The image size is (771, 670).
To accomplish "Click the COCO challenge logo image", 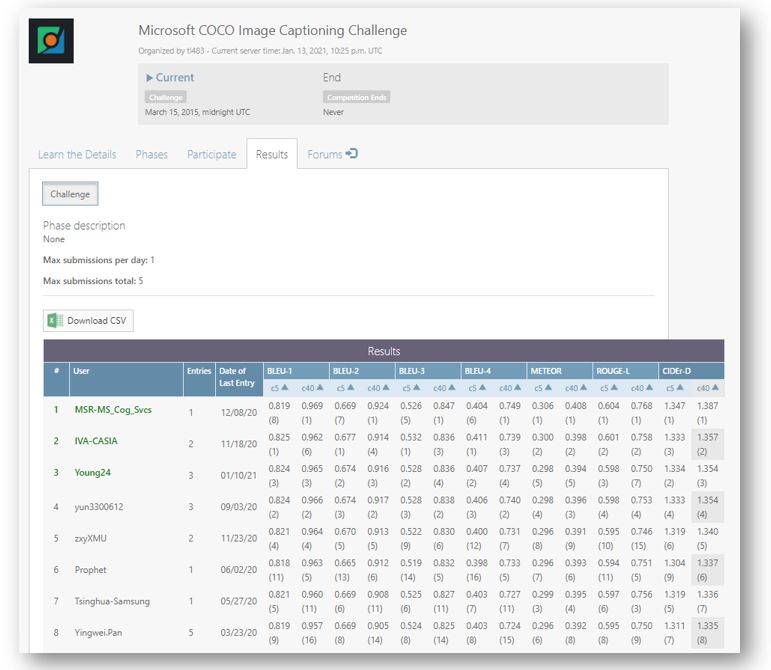I will (51, 41).
